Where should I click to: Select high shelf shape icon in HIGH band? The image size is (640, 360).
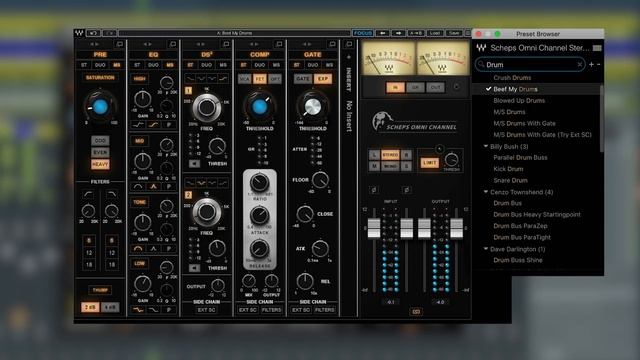coord(153,125)
